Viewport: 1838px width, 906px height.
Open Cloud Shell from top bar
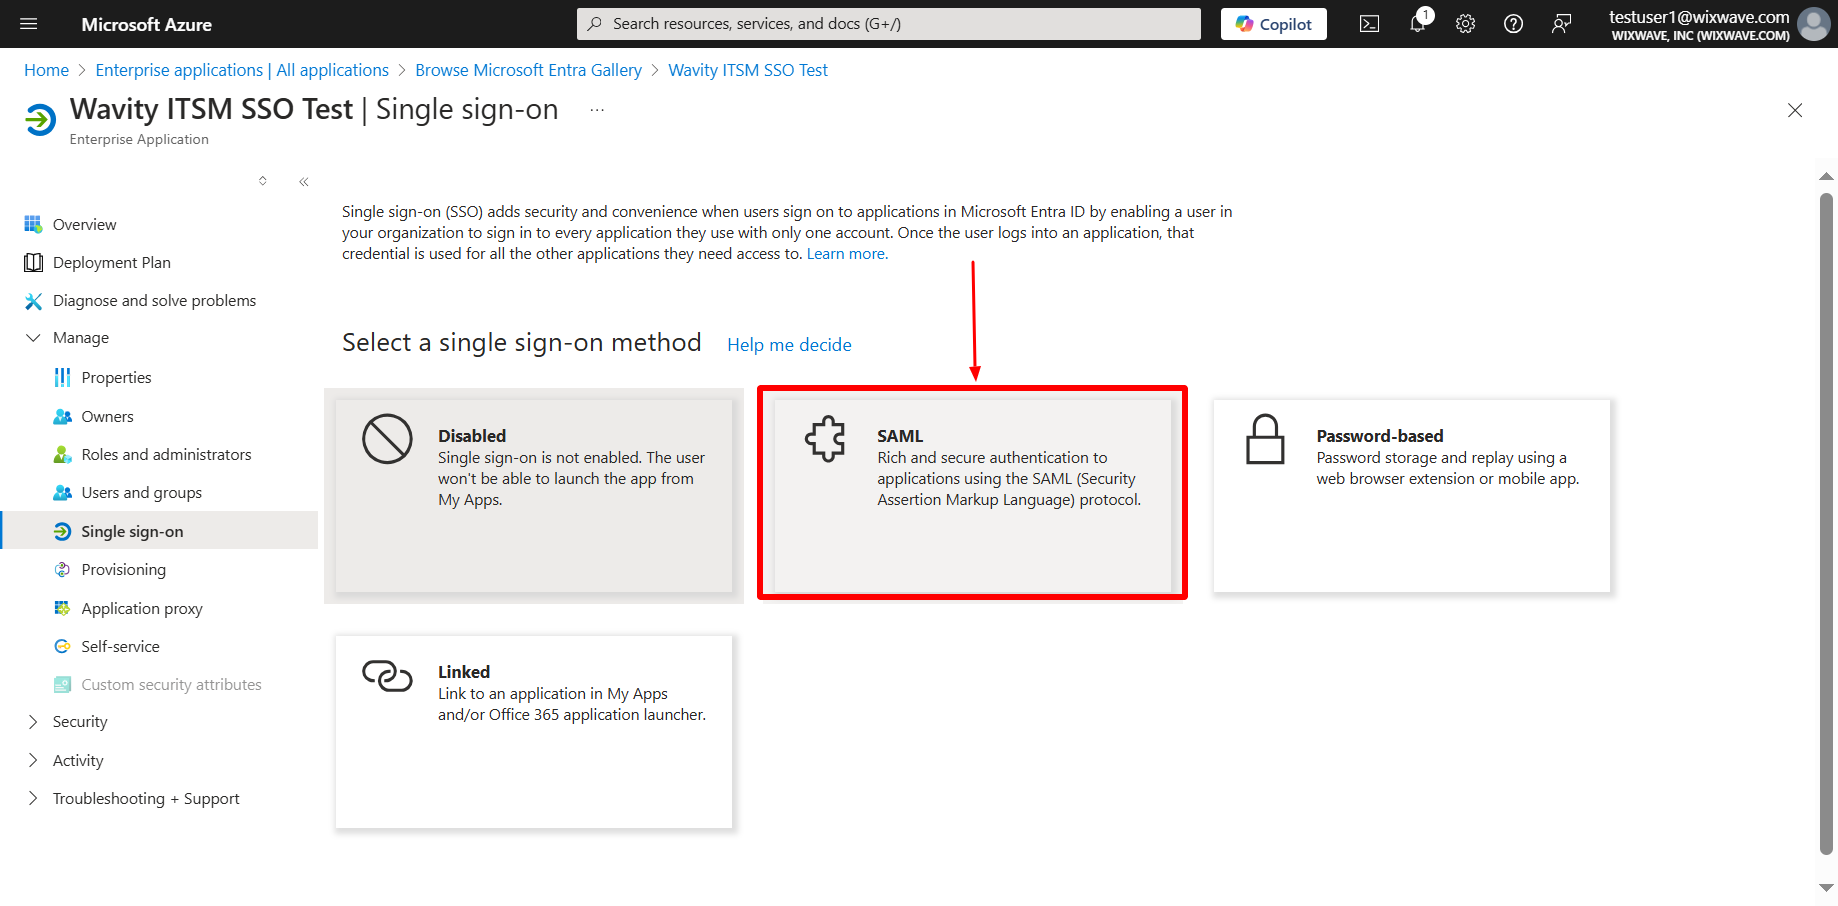click(1369, 24)
